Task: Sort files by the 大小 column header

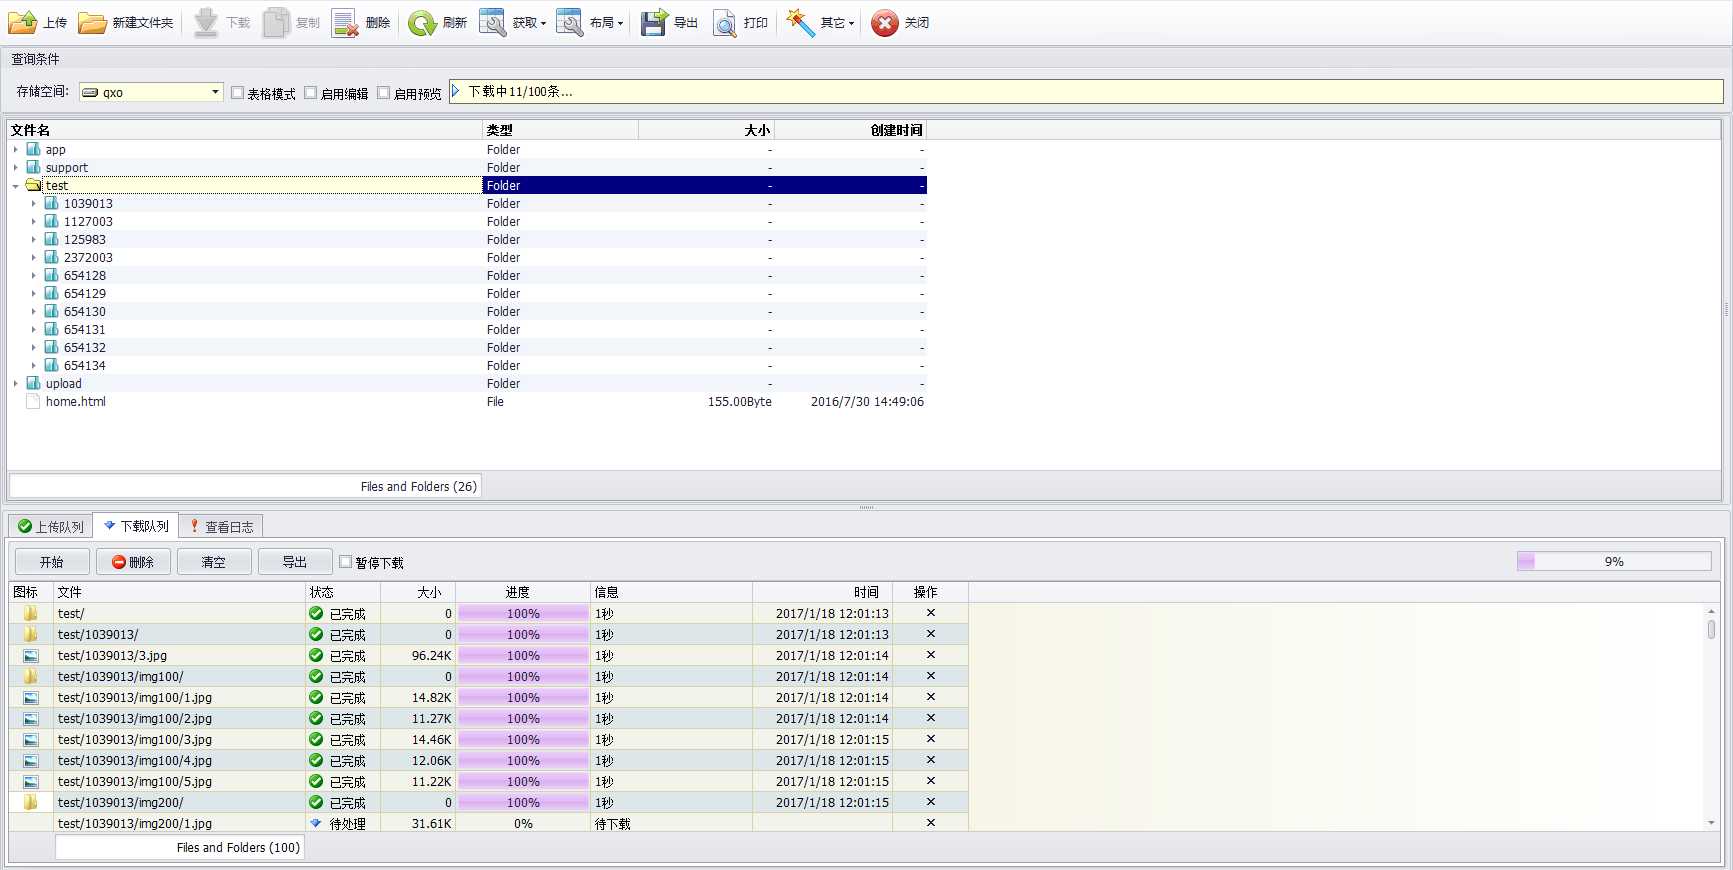Action: click(706, 130)
